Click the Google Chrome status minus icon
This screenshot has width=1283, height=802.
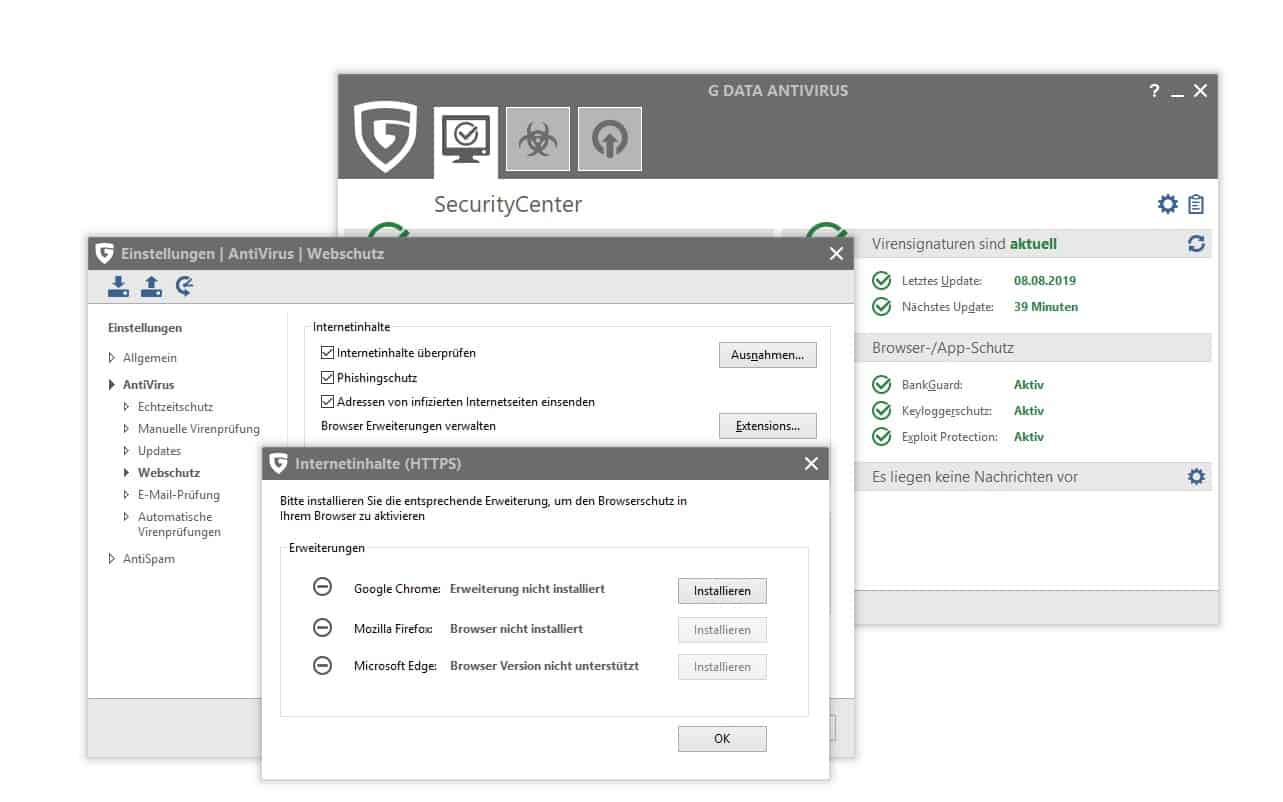[323, 588]
